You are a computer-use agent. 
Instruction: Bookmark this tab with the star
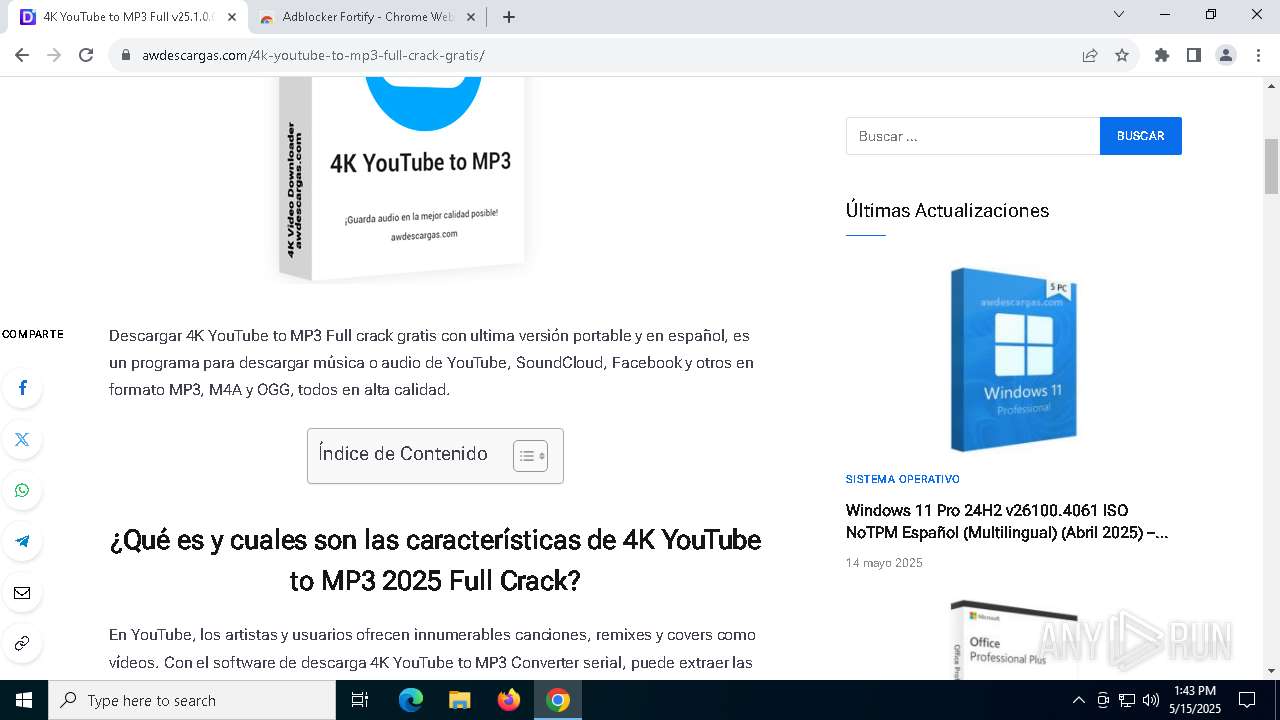[x=1122, y=55]
